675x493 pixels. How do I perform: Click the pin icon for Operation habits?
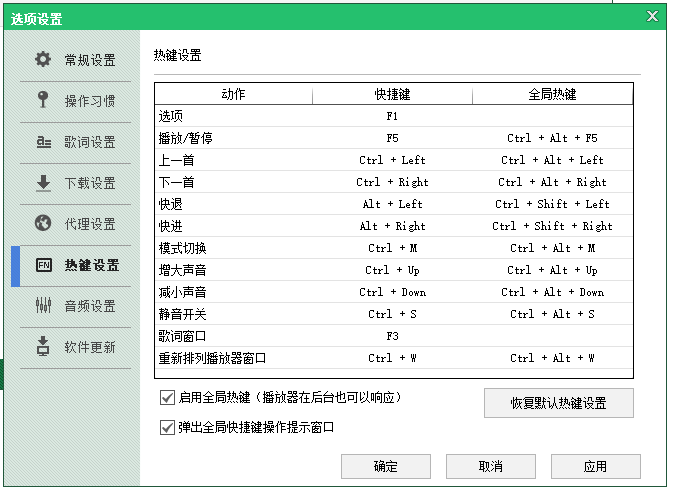[x=43, y=100]
